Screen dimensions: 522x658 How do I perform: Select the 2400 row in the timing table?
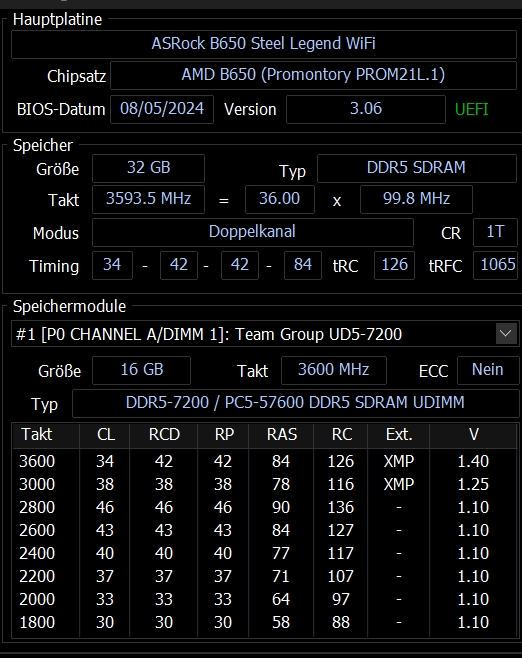point(265,554)
